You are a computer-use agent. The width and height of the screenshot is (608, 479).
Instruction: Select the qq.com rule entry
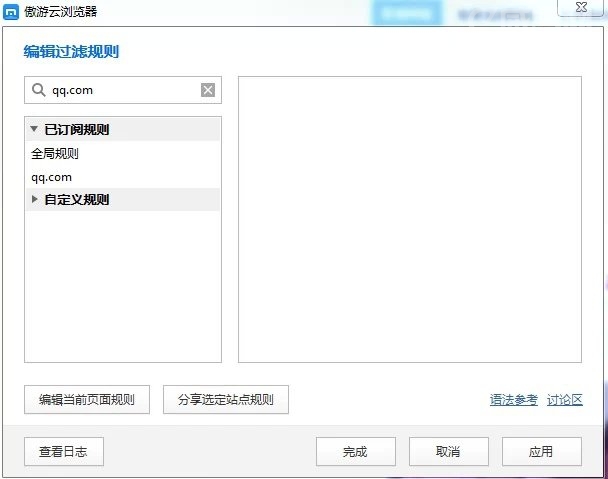pos(52,177)
